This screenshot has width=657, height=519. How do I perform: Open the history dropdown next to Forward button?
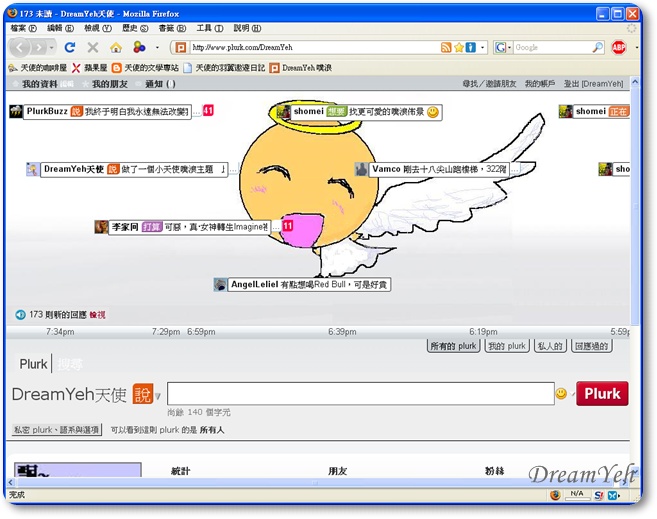pos(51,47)
